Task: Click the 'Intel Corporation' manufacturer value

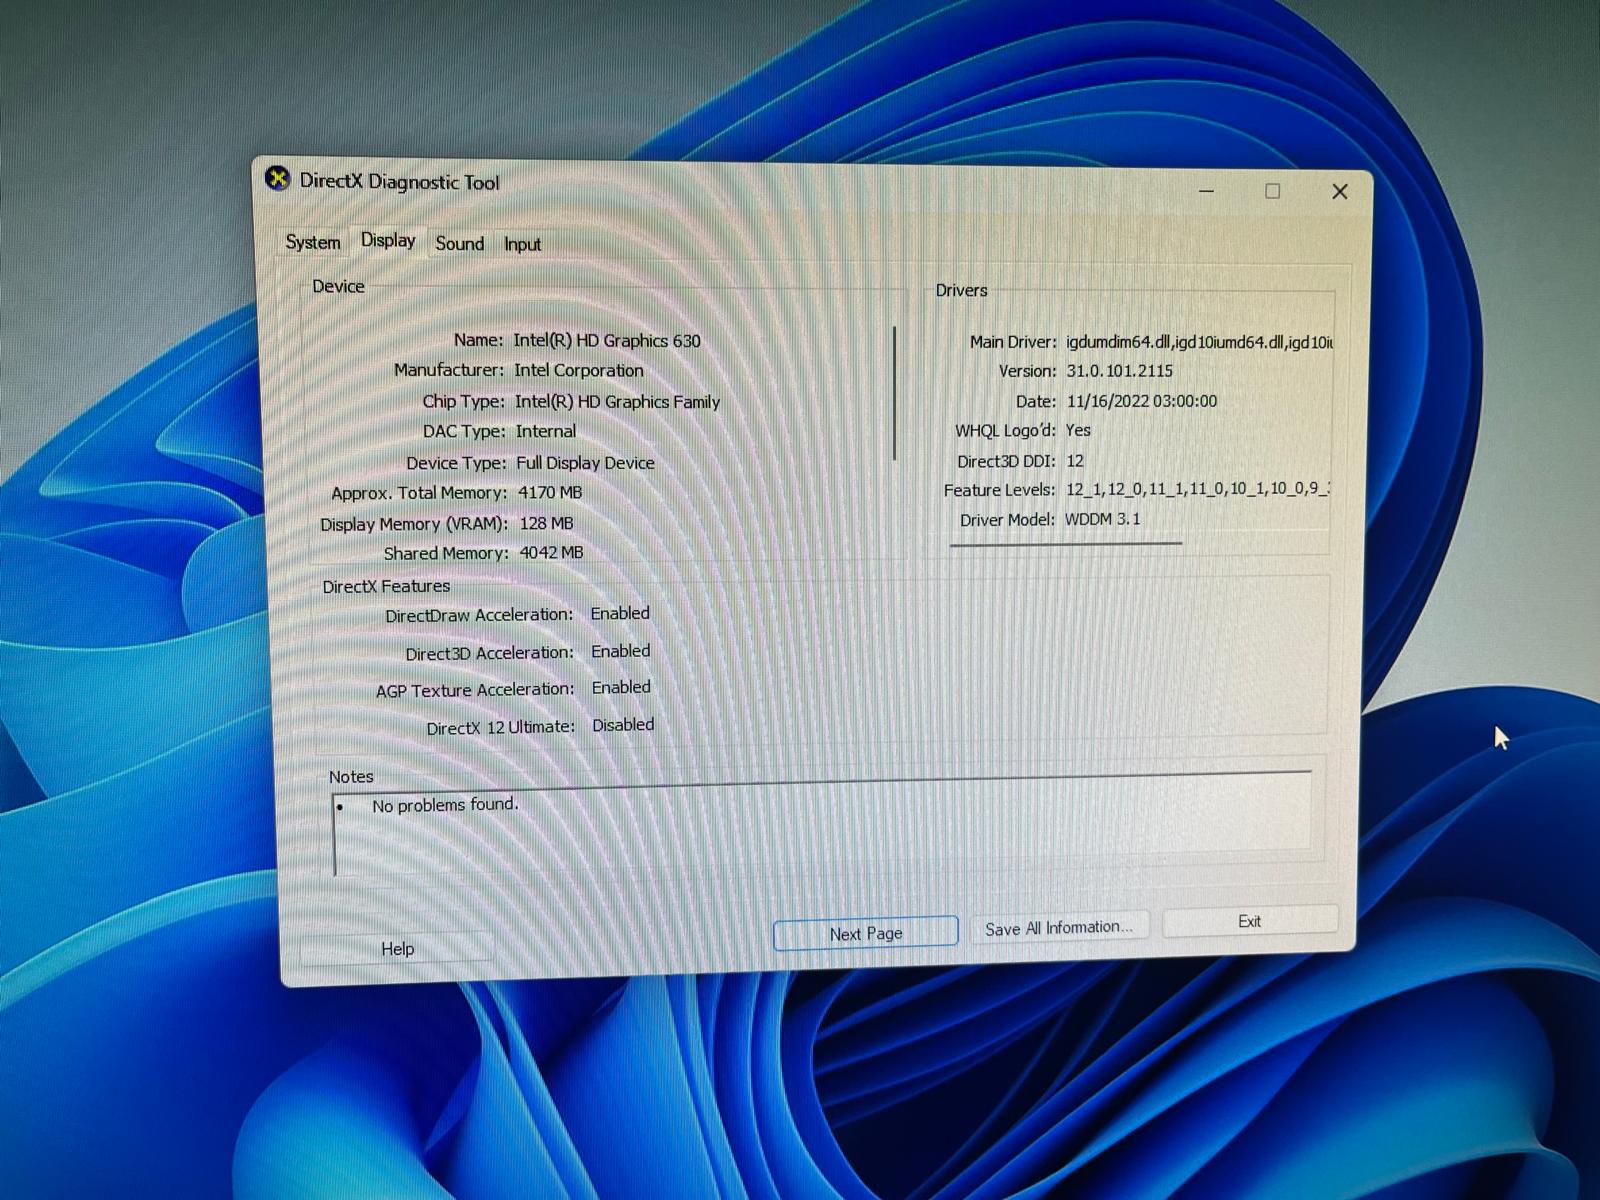Action: [x=579, y=370]
